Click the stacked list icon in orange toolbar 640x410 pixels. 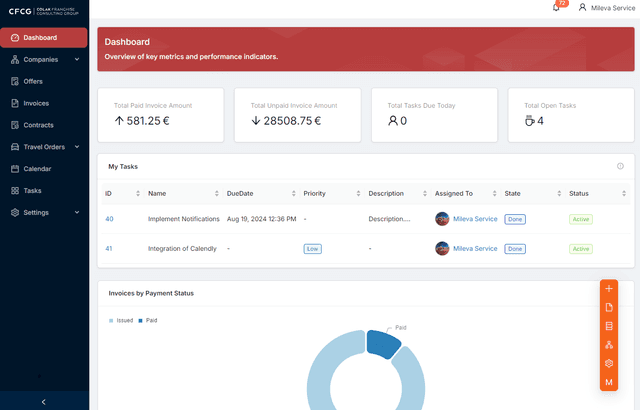pyautogui.click(x=609, y=326)
